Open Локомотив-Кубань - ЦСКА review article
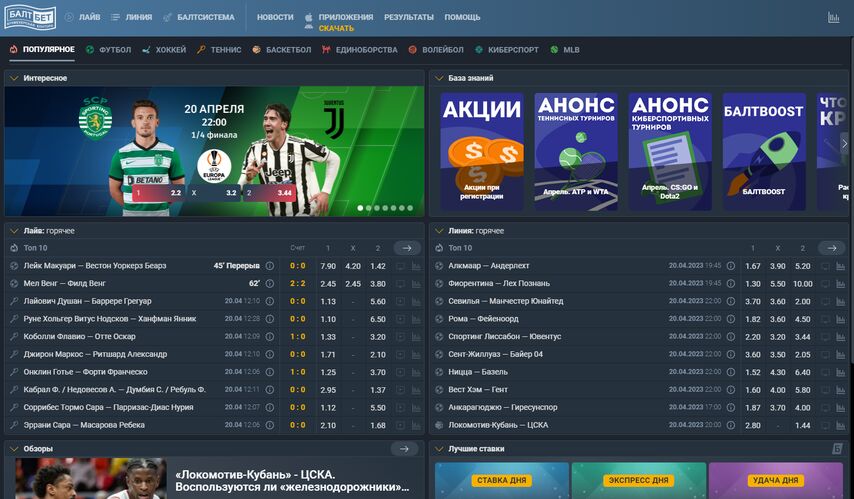The width and height of the screenshot is (854, 499). click(x=292, y=480)
